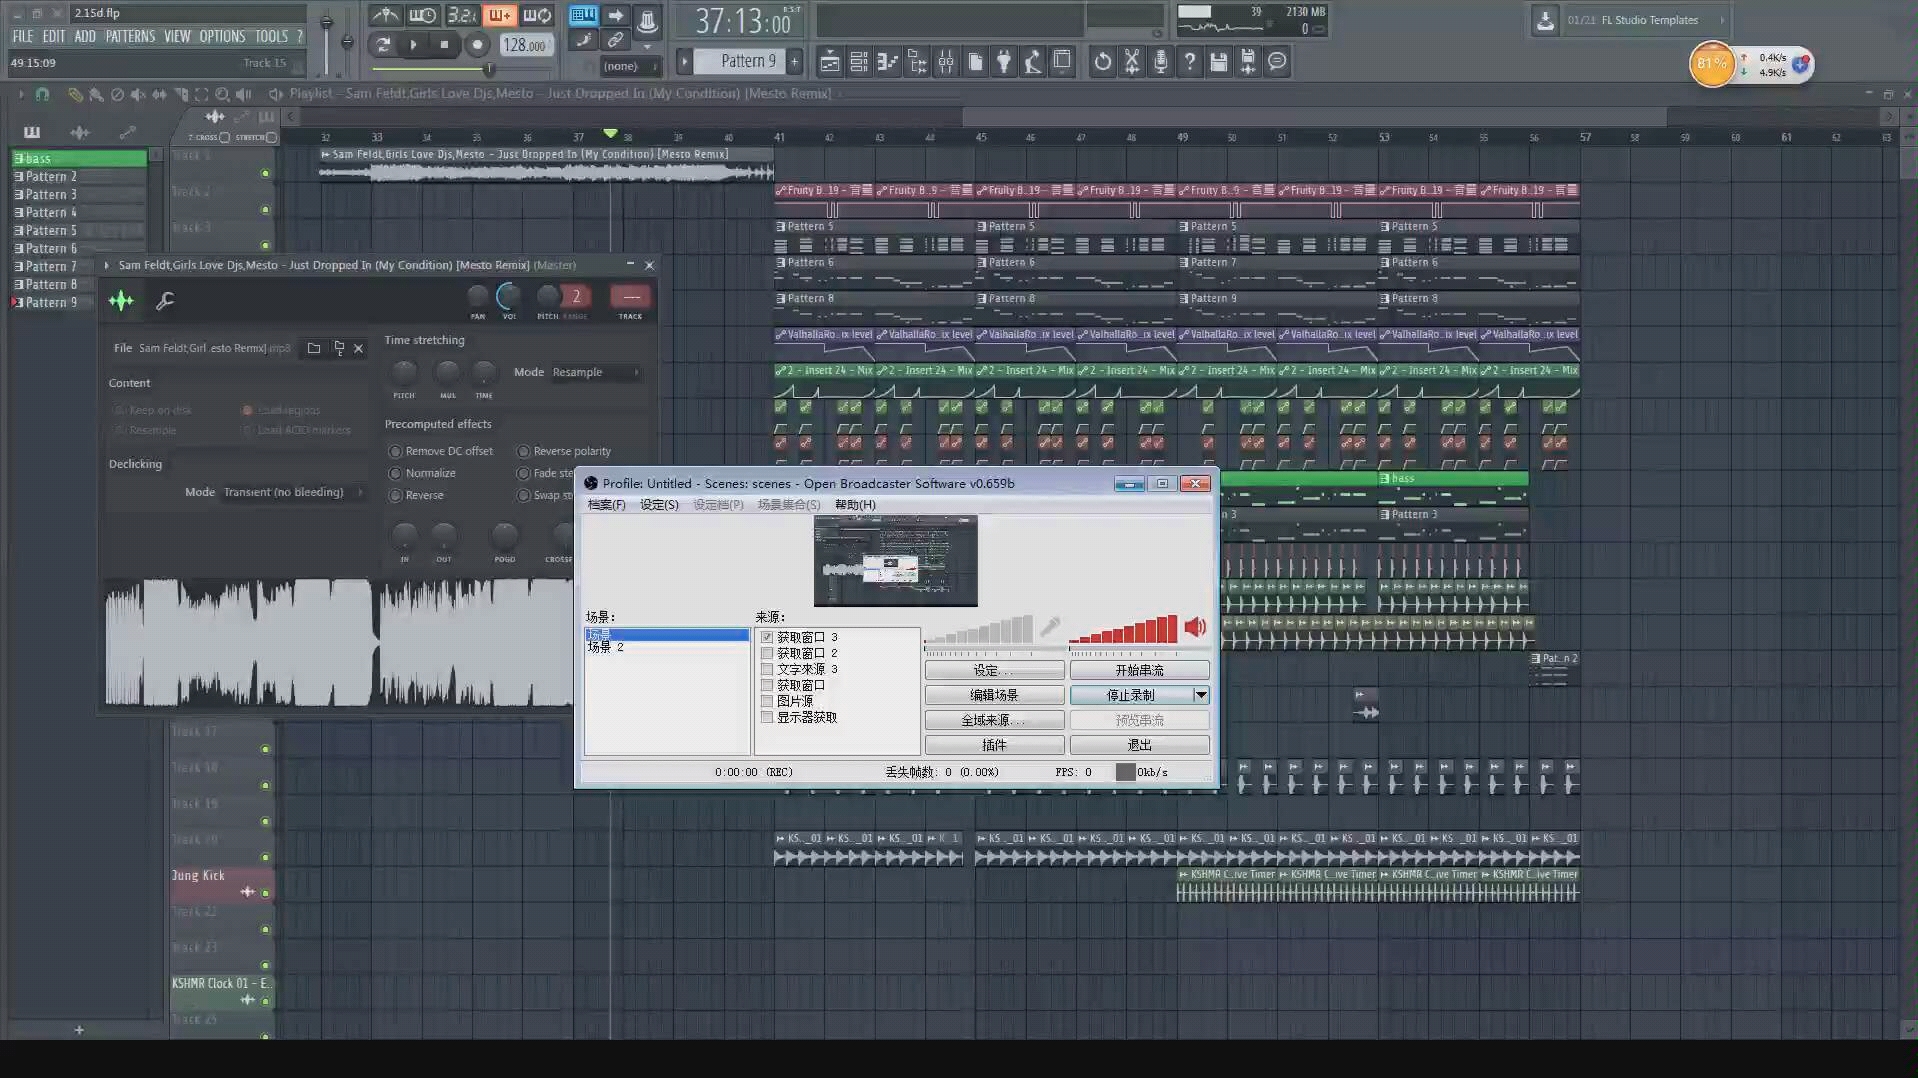Open the 停止录制 dropdown arrow in OBS
Screen dimensions: 1918x1078
tap(1201, 695)
